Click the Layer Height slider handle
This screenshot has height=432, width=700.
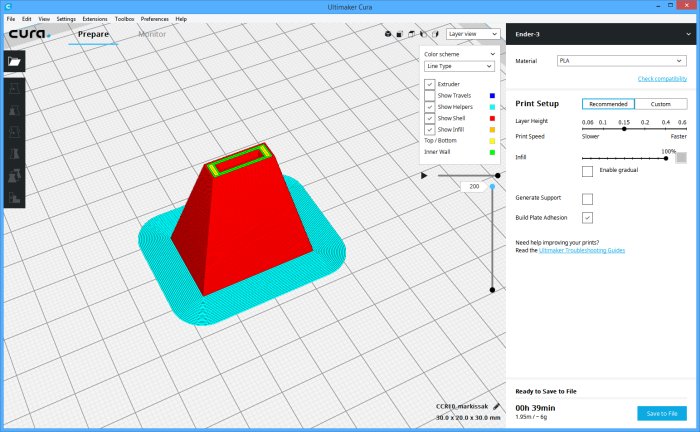tap(624, 129)
